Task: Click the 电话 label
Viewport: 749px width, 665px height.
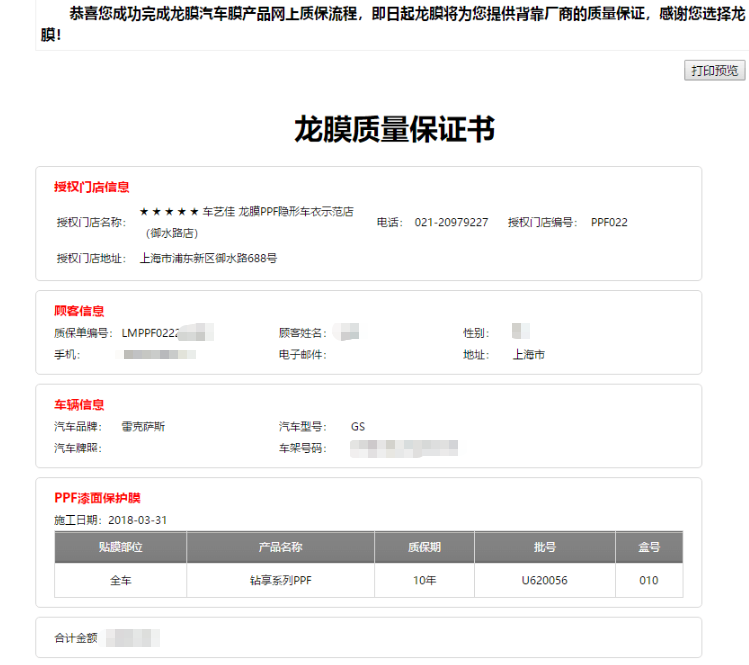Action: coord(390,222)
